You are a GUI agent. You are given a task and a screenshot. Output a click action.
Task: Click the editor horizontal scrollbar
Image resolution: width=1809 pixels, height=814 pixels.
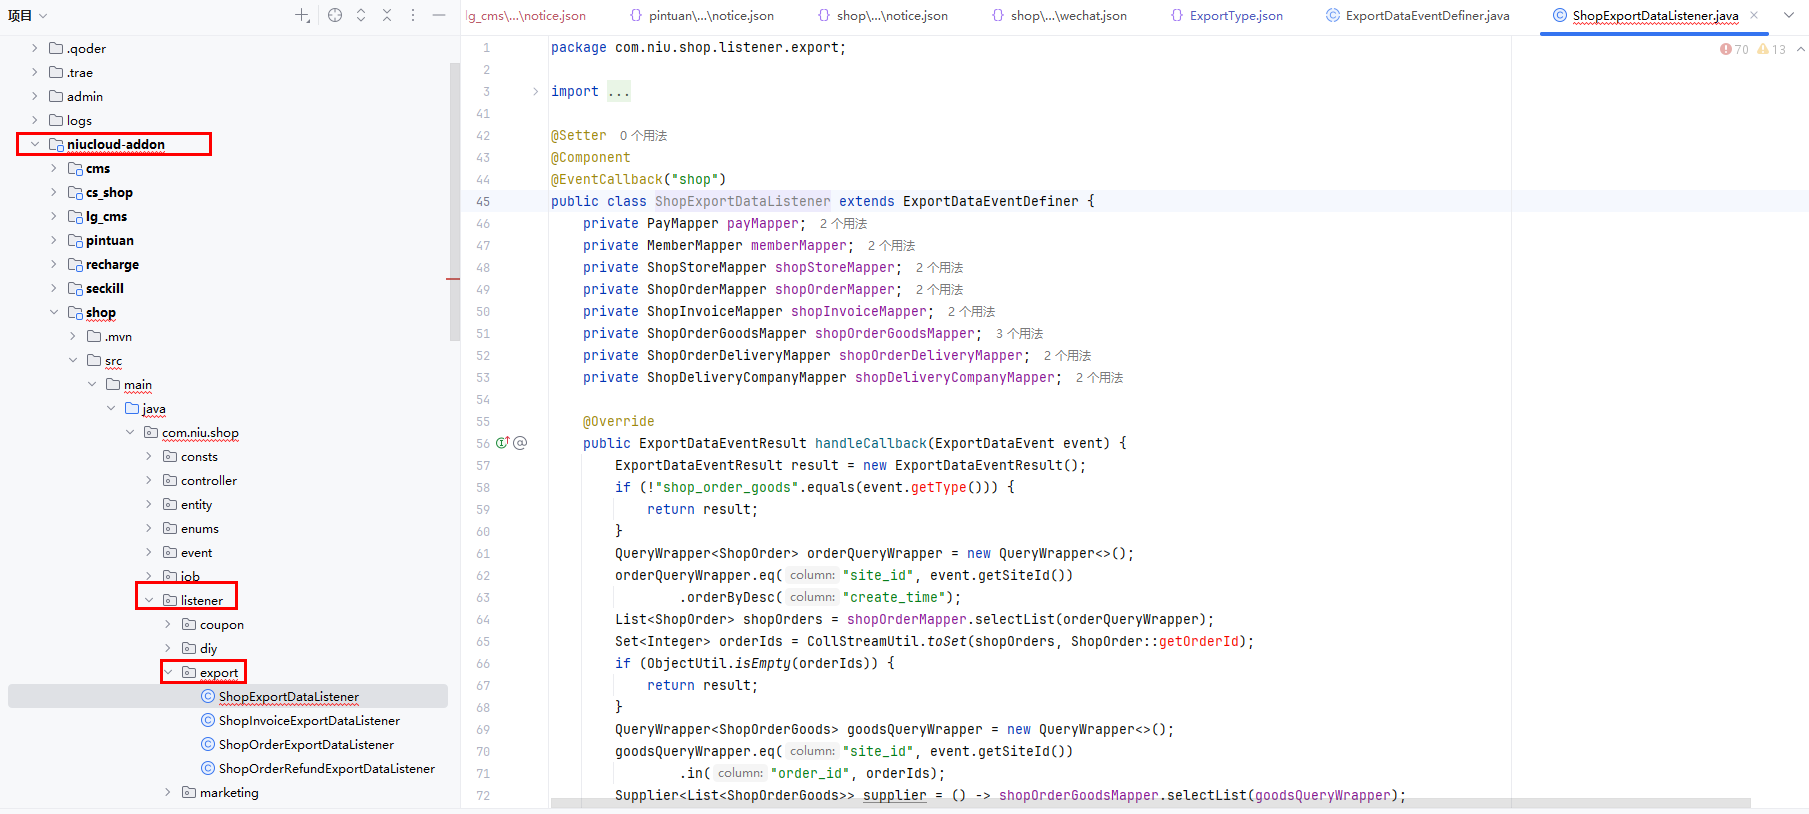click(x=1150, y=803)
